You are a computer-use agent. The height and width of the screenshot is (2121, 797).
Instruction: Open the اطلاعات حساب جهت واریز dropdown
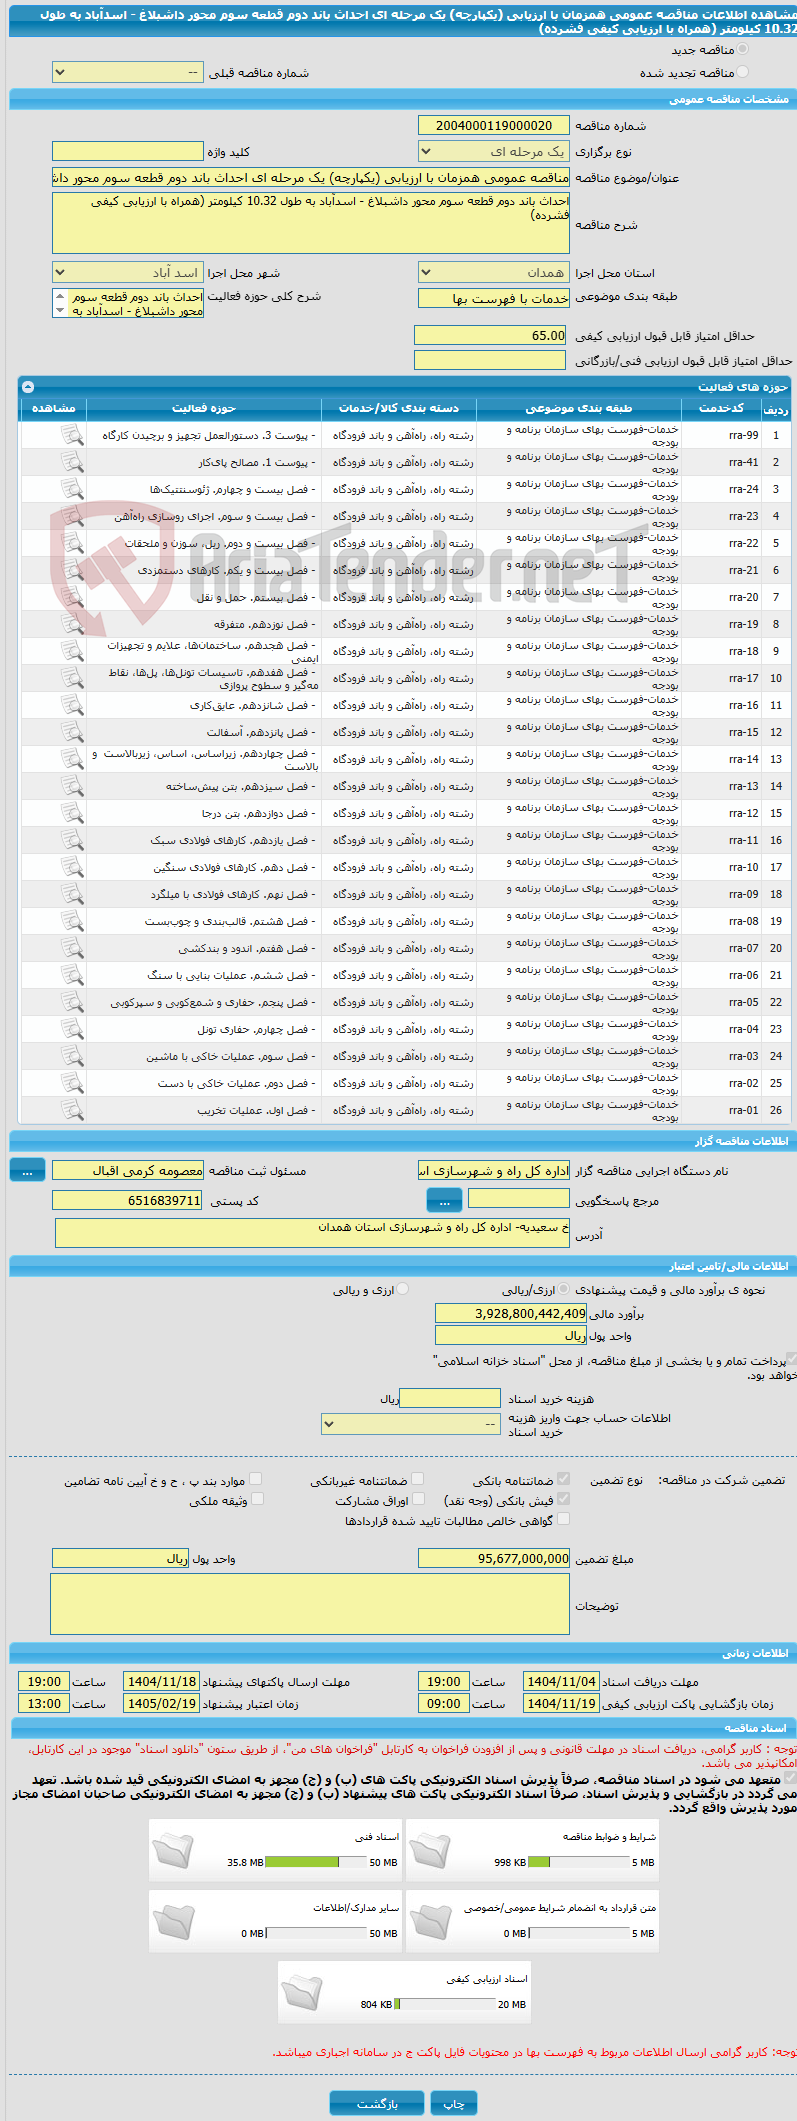point(410,1424)
